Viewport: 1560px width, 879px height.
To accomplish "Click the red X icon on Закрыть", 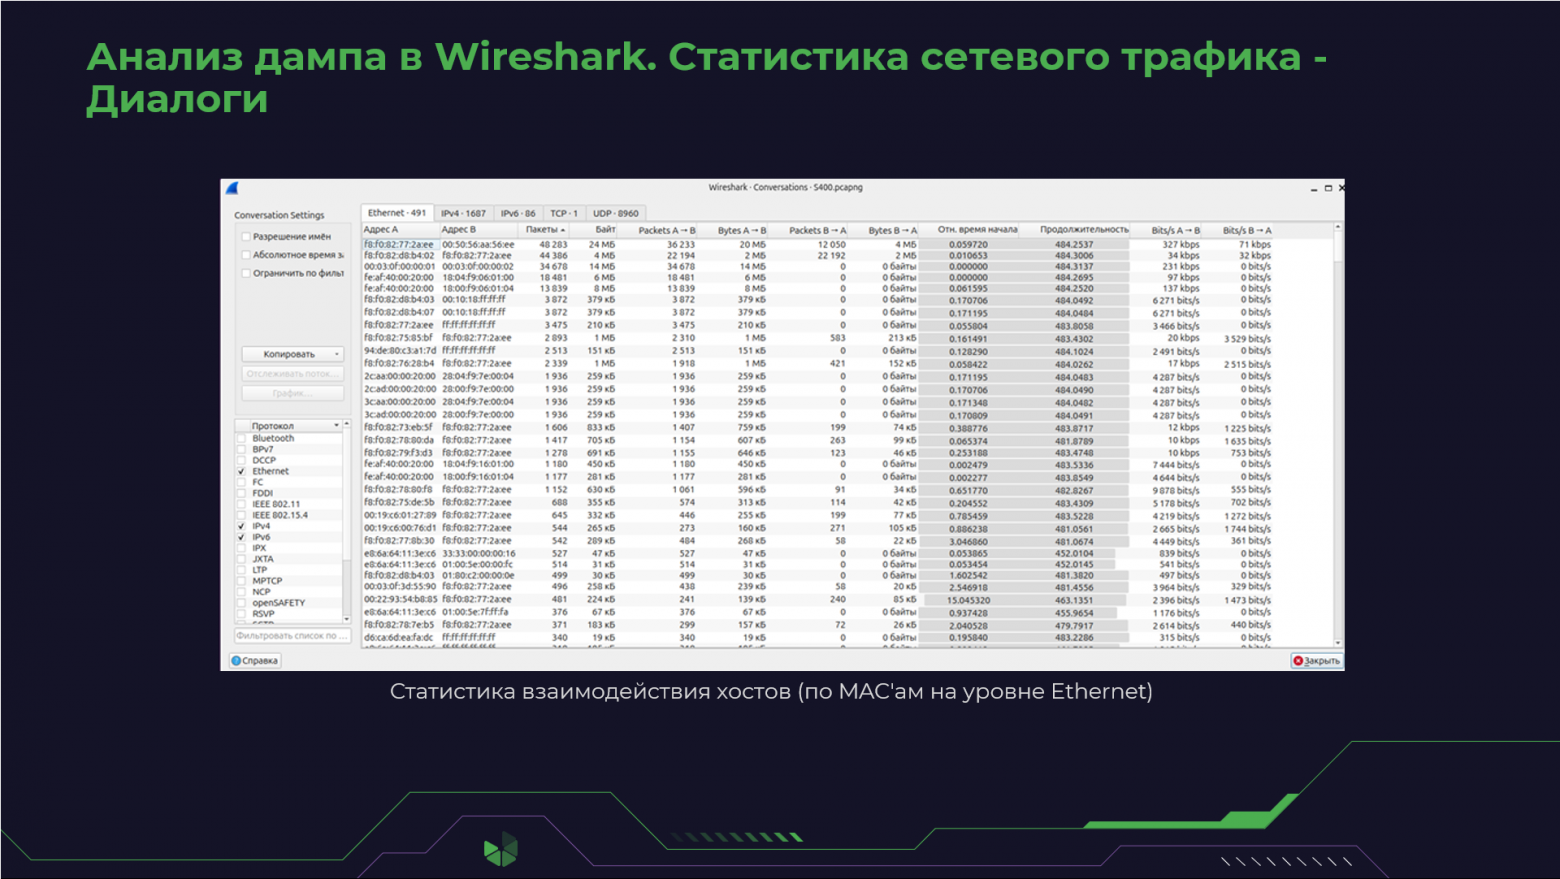I will (x=1298, y=661).
